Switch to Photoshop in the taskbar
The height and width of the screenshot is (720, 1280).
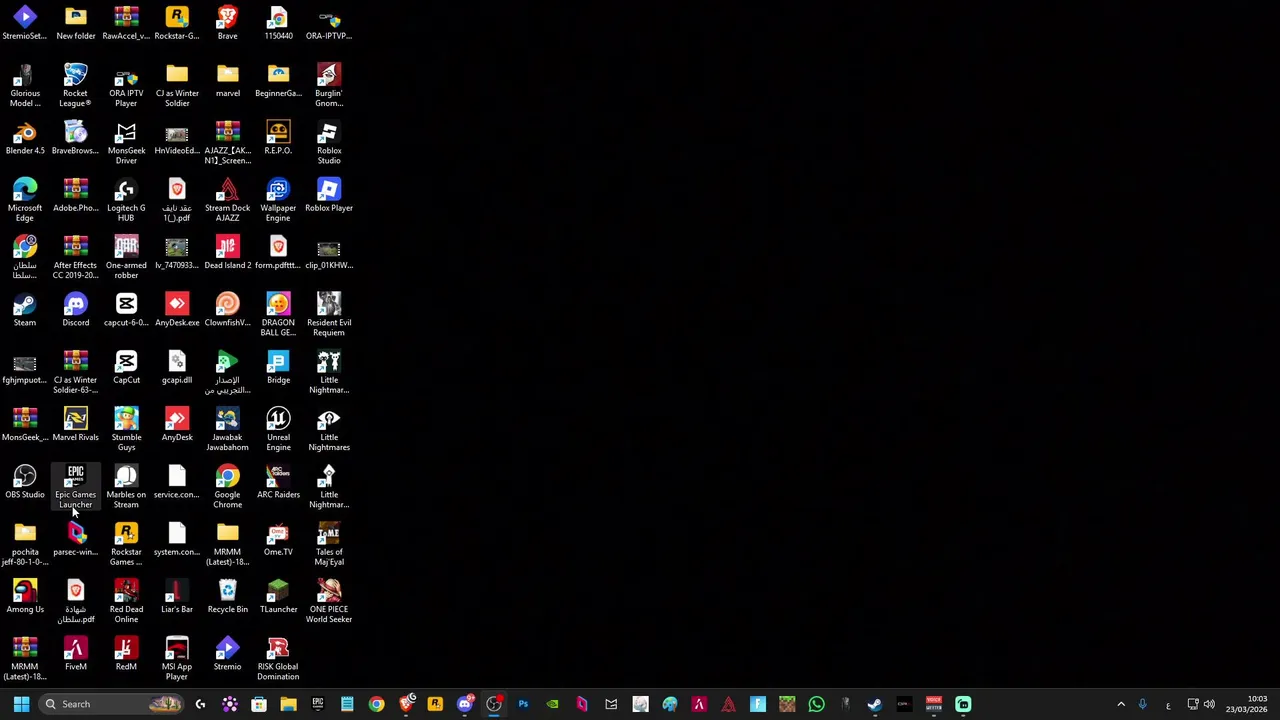pyautogui.click(x=523, y=704)
